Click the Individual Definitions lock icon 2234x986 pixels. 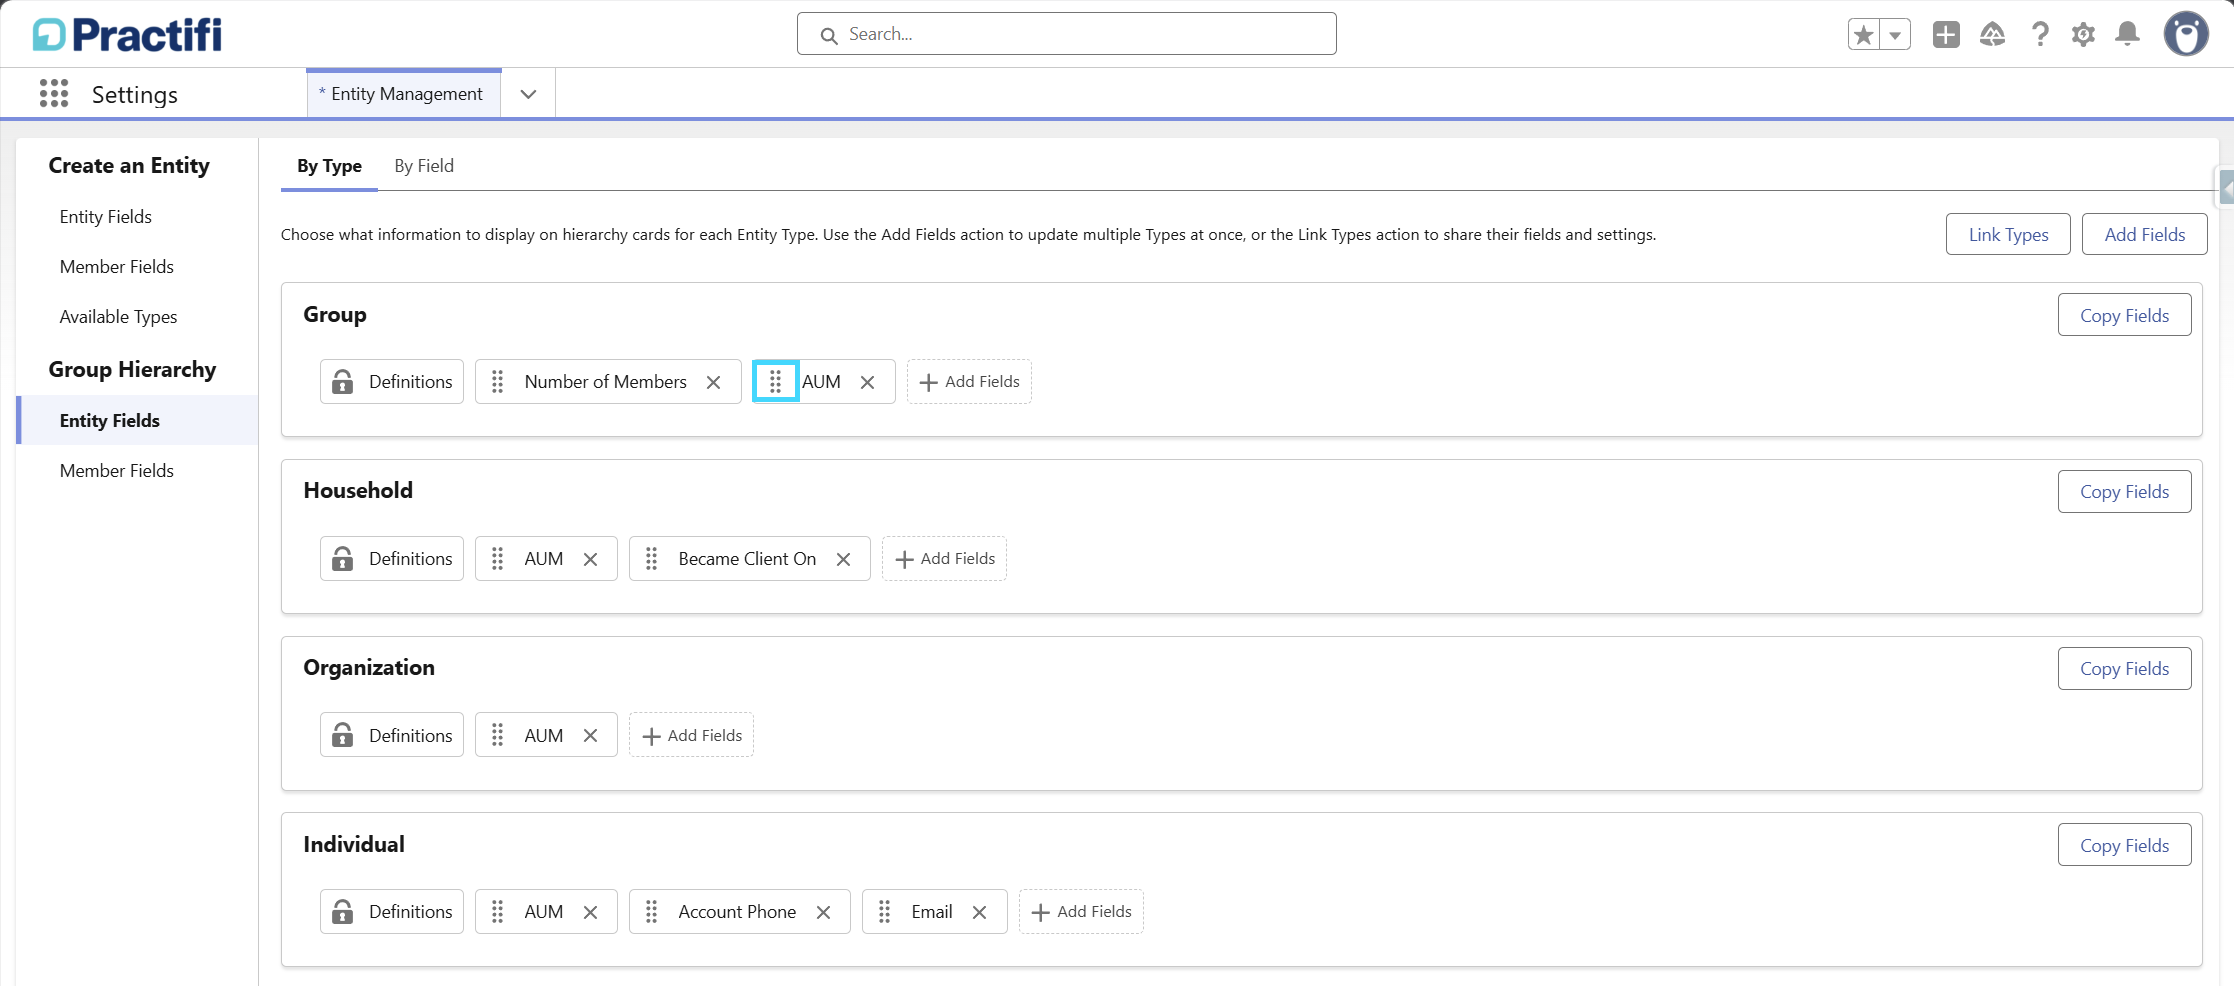(343, 912)
